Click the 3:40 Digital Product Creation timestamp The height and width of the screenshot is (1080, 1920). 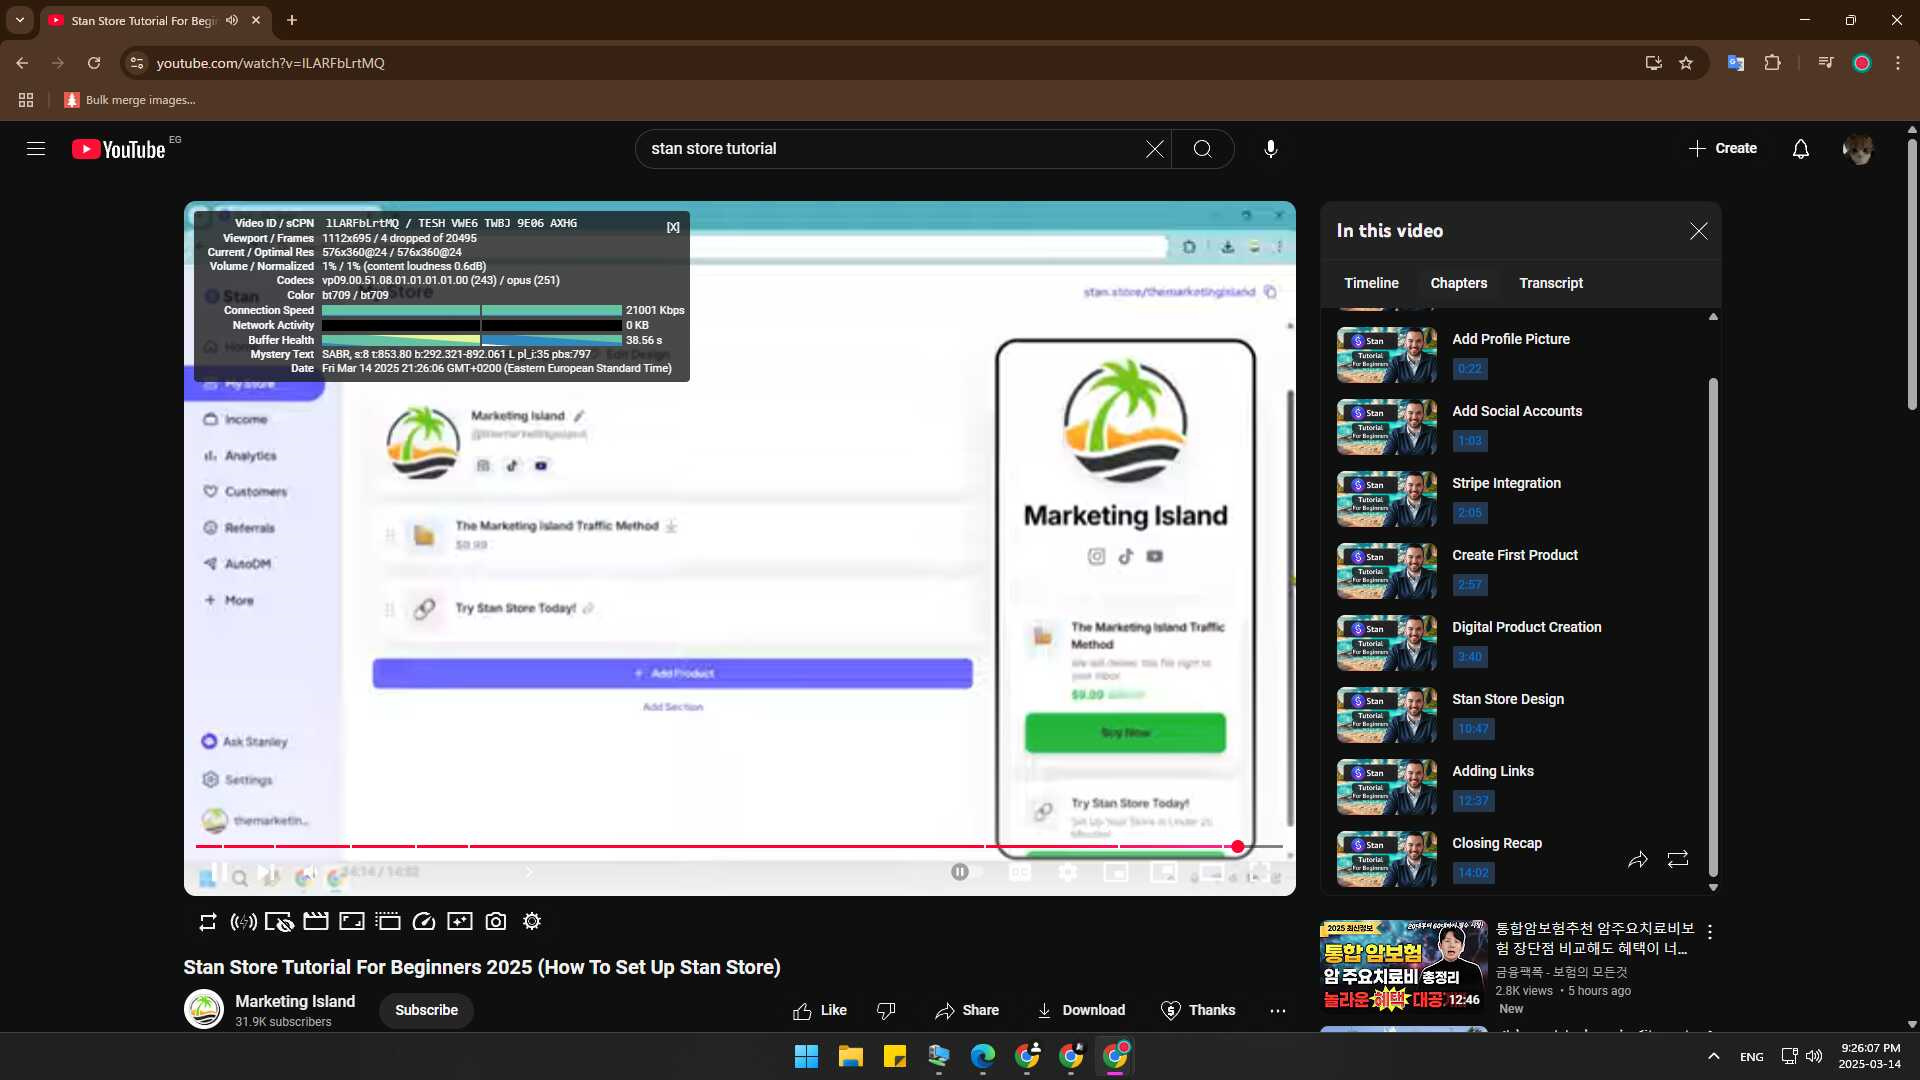1469,657
